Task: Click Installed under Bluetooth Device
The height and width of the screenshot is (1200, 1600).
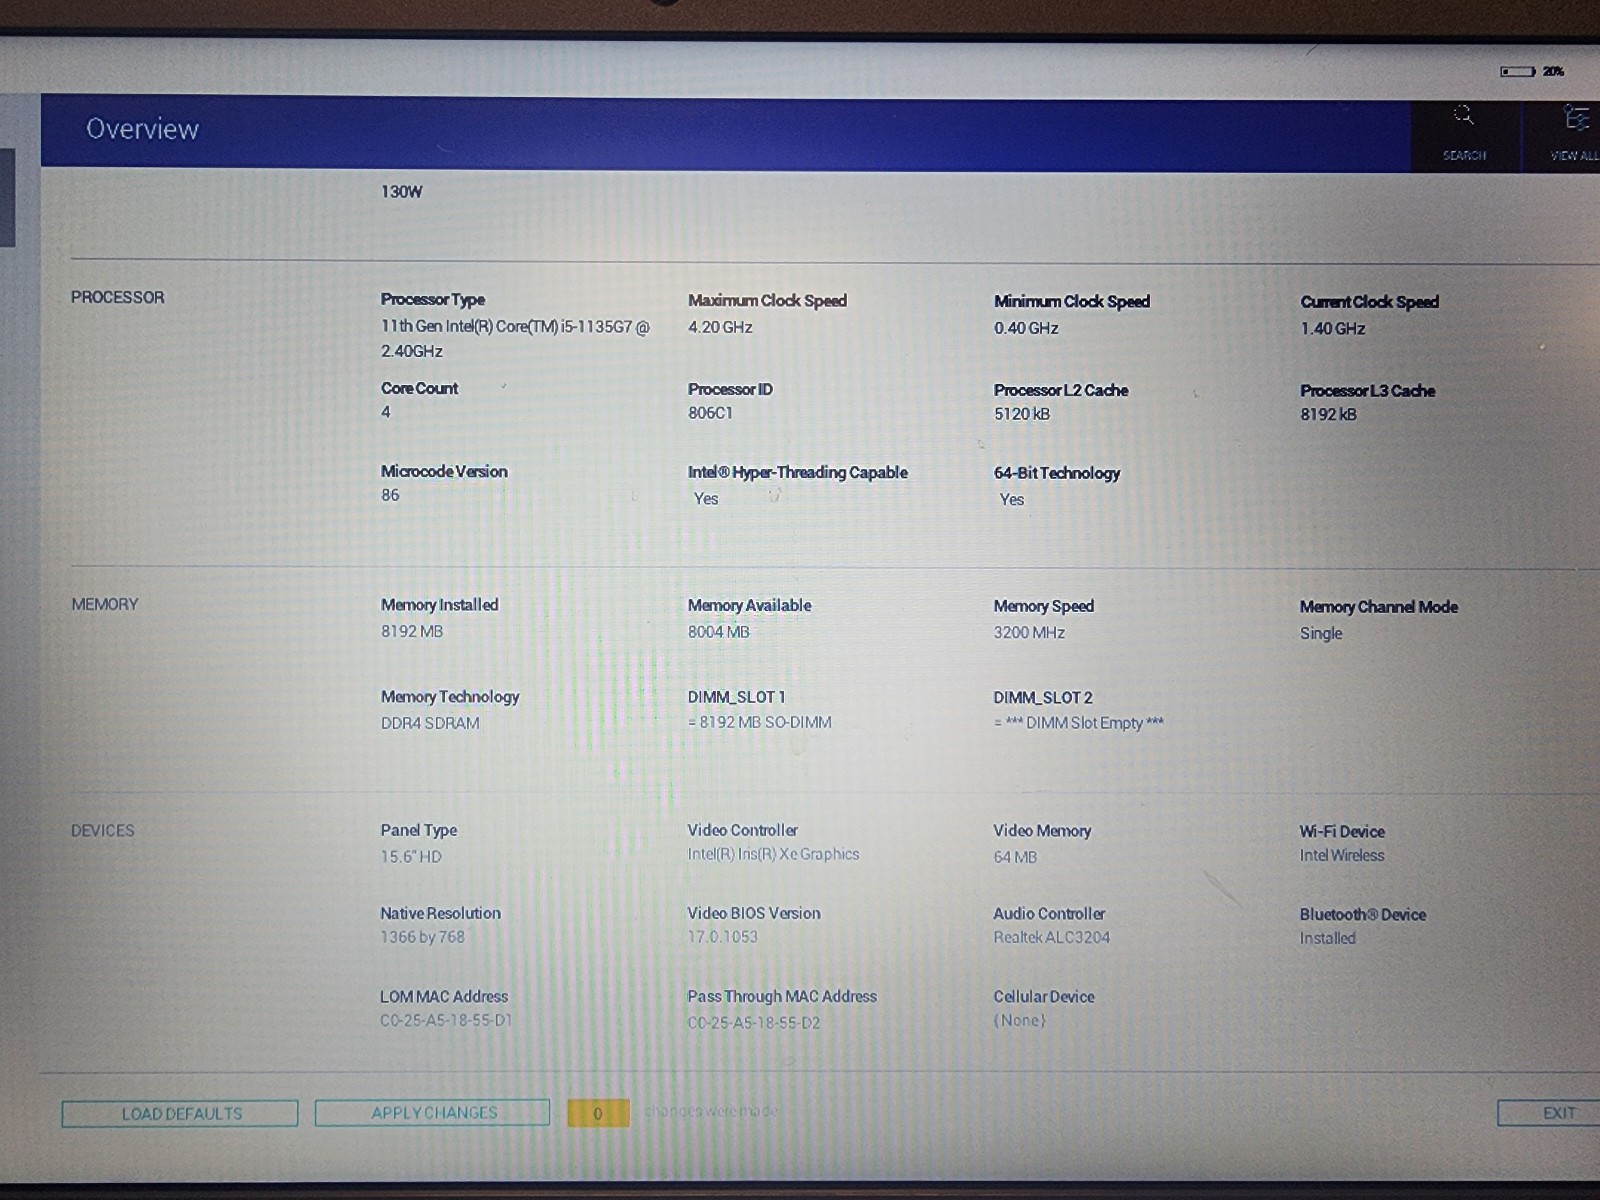Action: [1327, 938]
